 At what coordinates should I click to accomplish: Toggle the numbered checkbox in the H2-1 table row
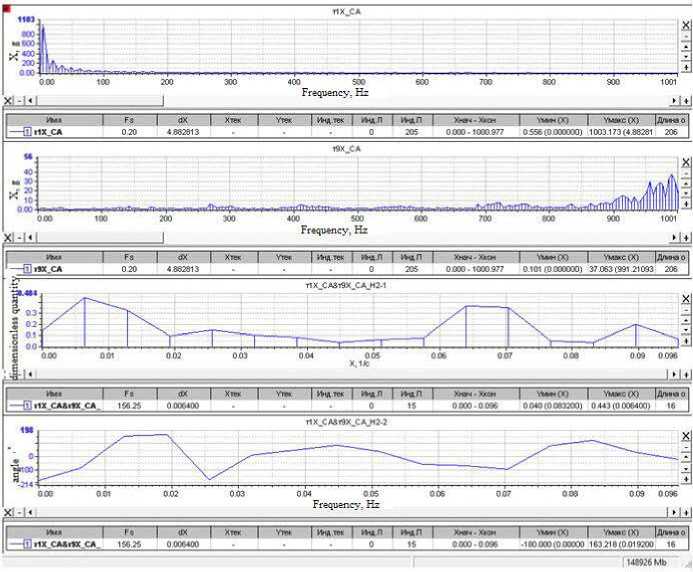[x=27, y=405]
